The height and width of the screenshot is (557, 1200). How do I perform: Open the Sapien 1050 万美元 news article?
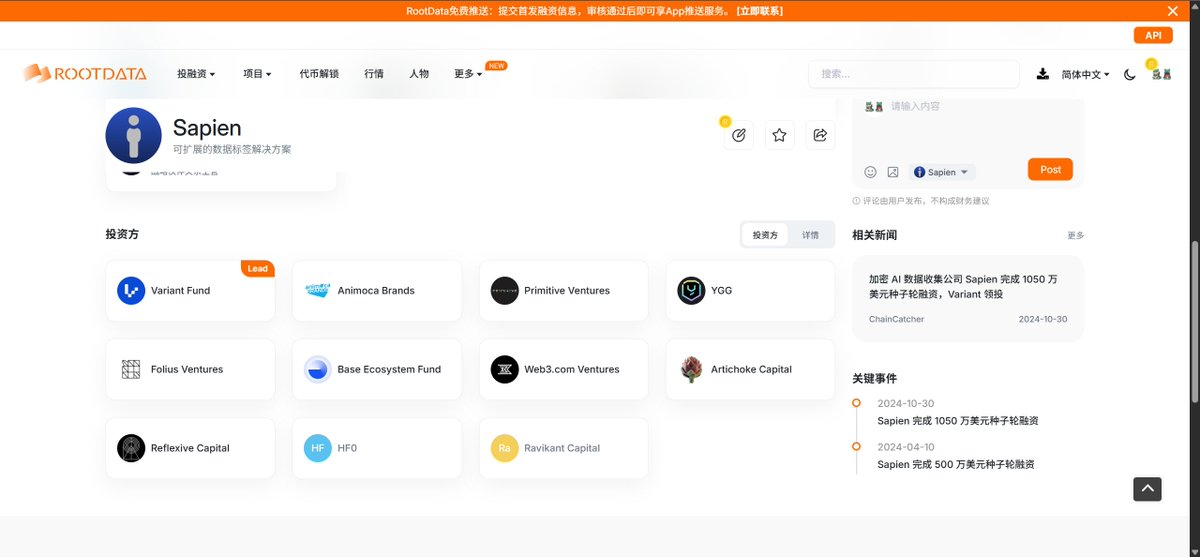(x=963, y=287)
